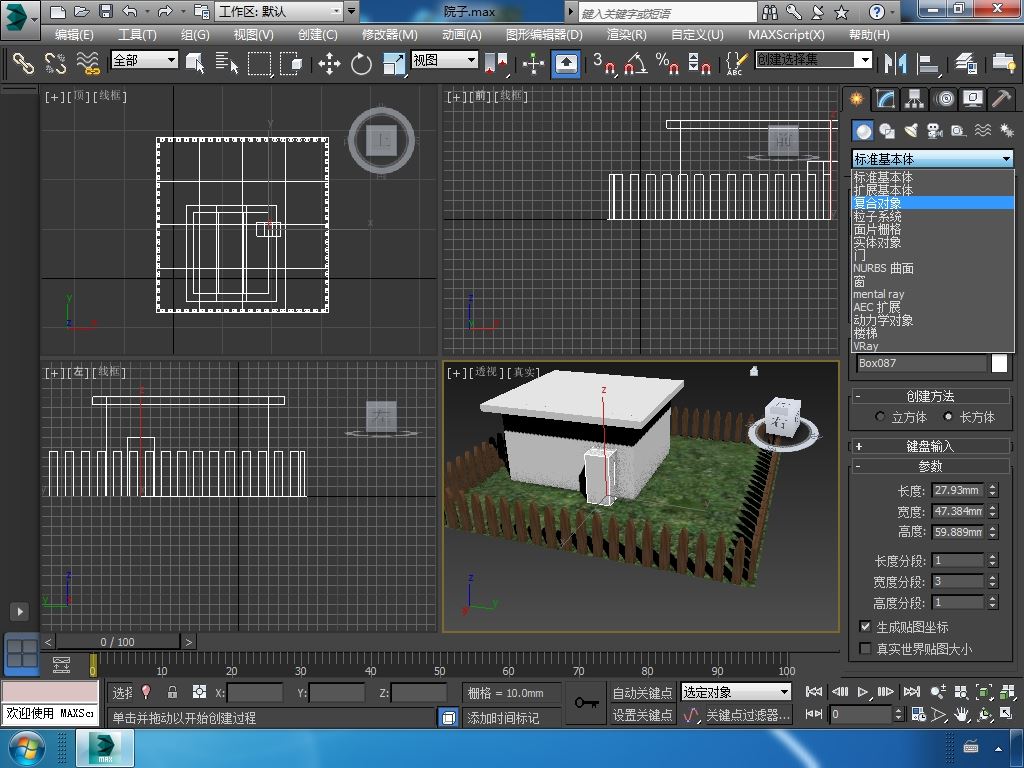Open the 全部 selection filter dropdown

[144, 60]
